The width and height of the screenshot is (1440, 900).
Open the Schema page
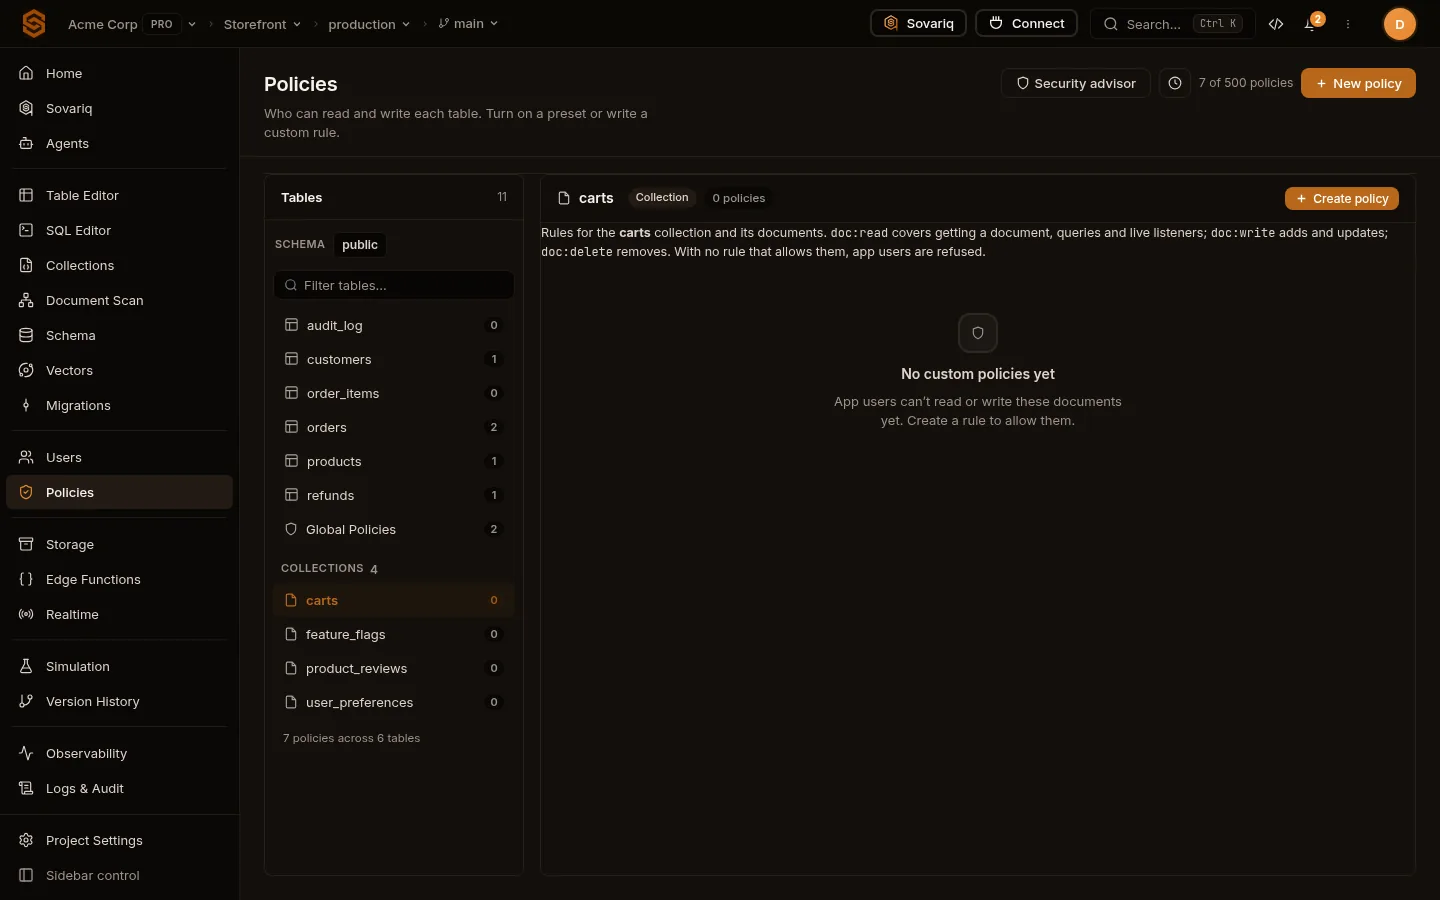click(x=119, y=335)
